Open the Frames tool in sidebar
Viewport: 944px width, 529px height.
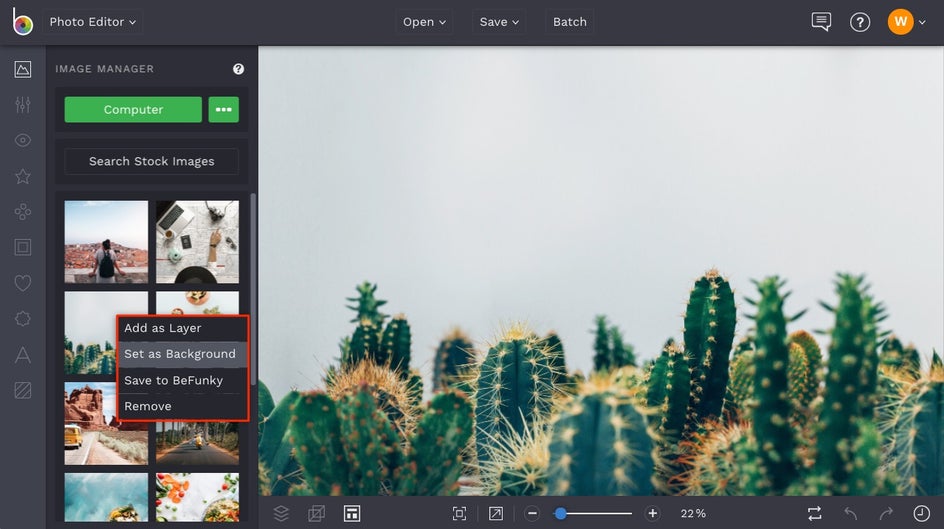point(22,247)
